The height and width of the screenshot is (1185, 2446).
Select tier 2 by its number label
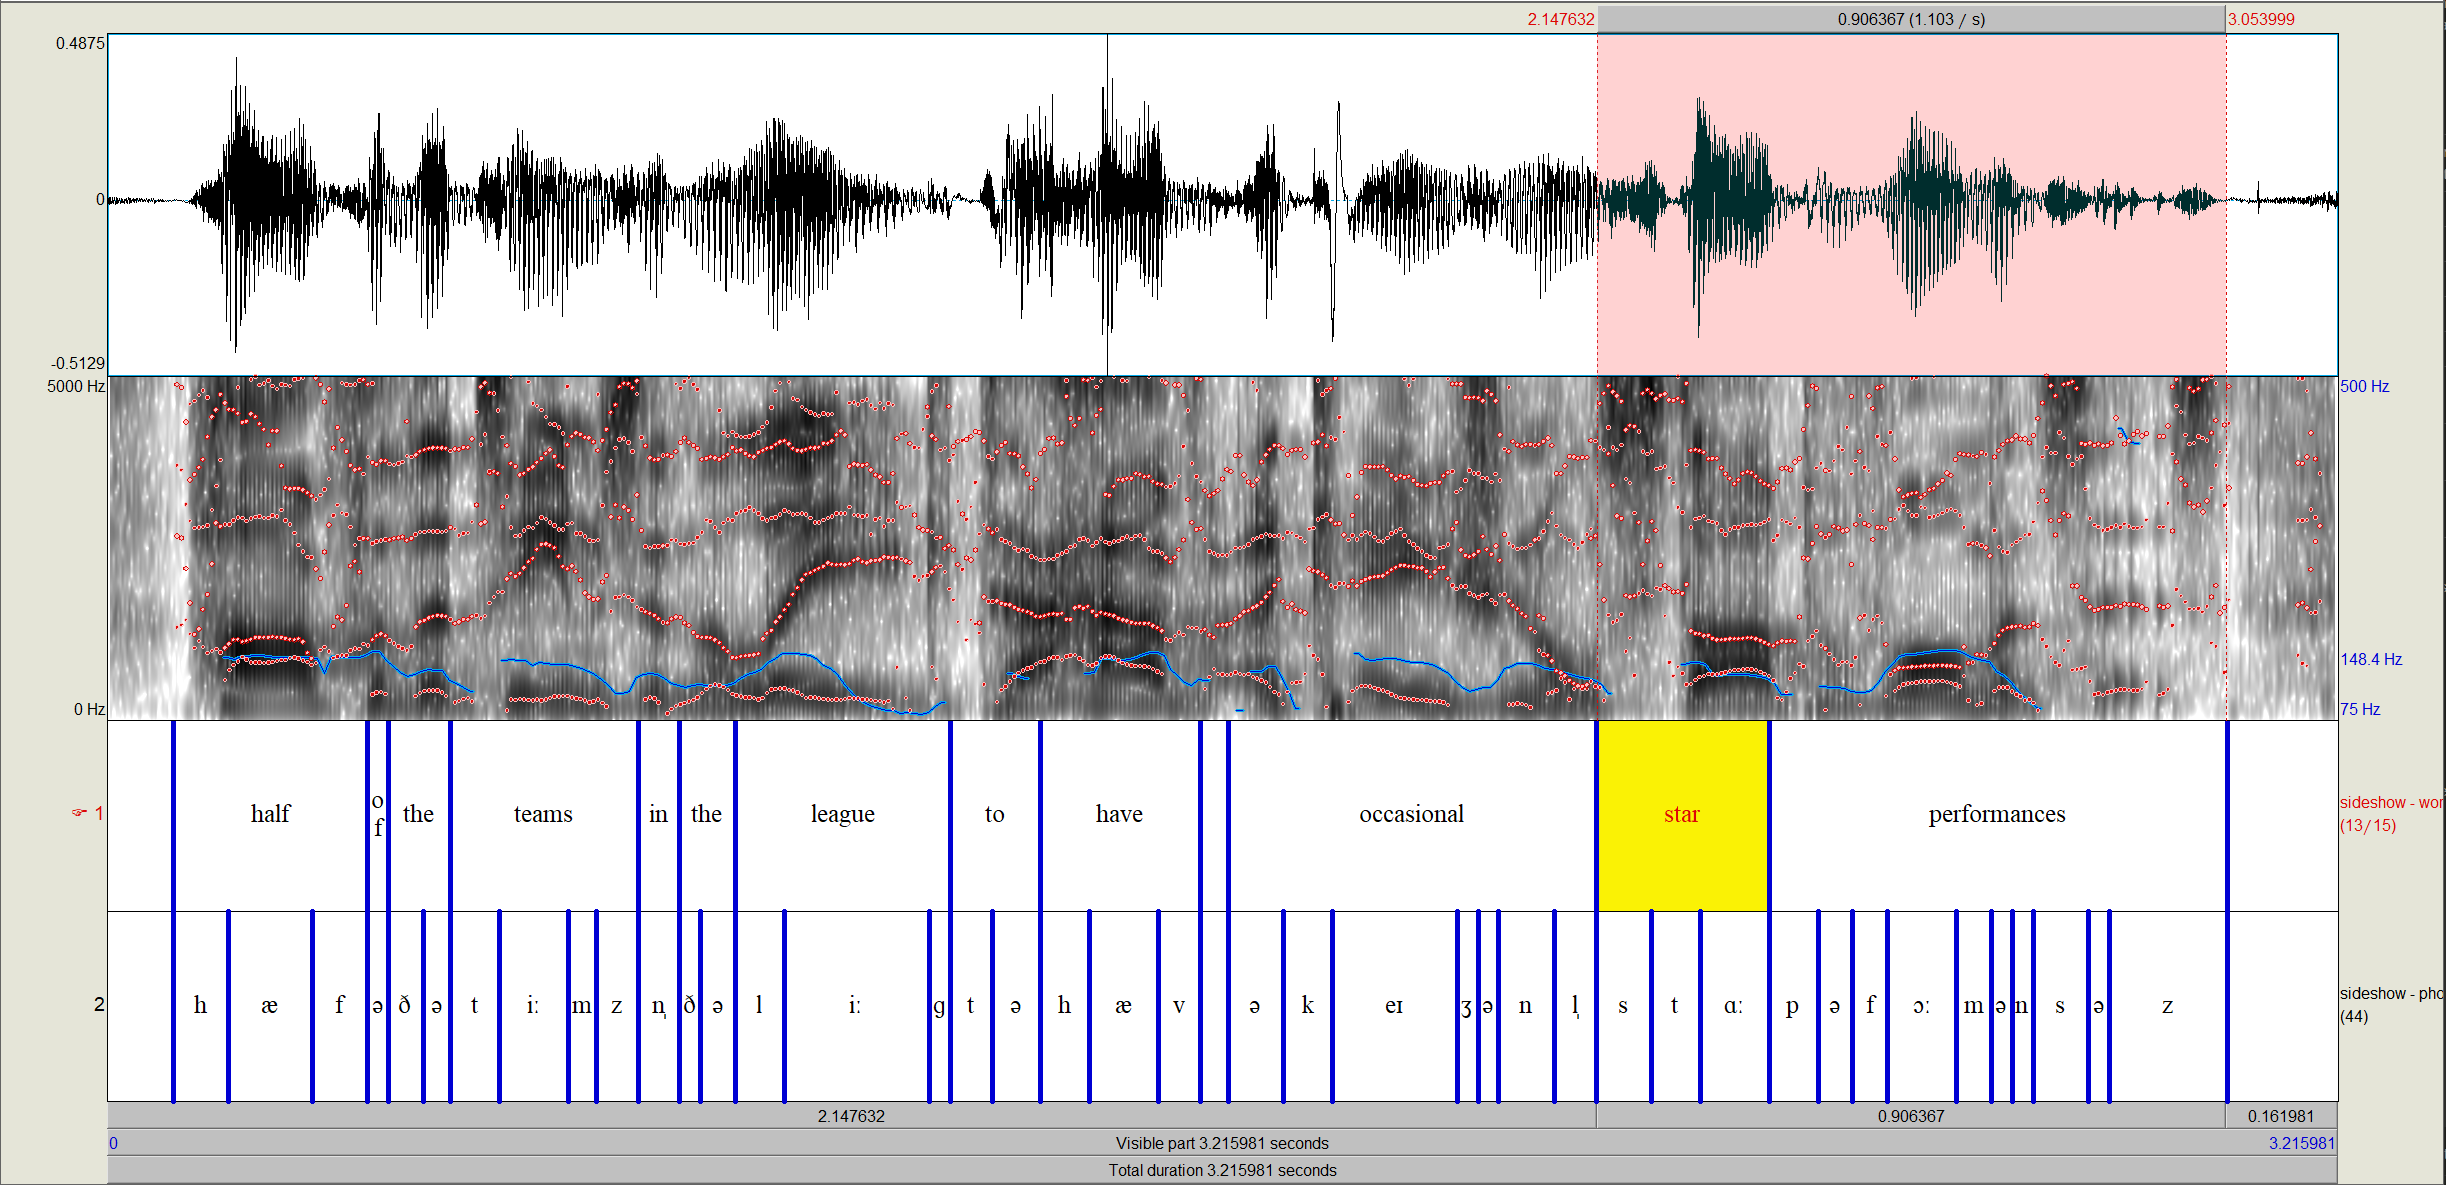pos(98,1004)
